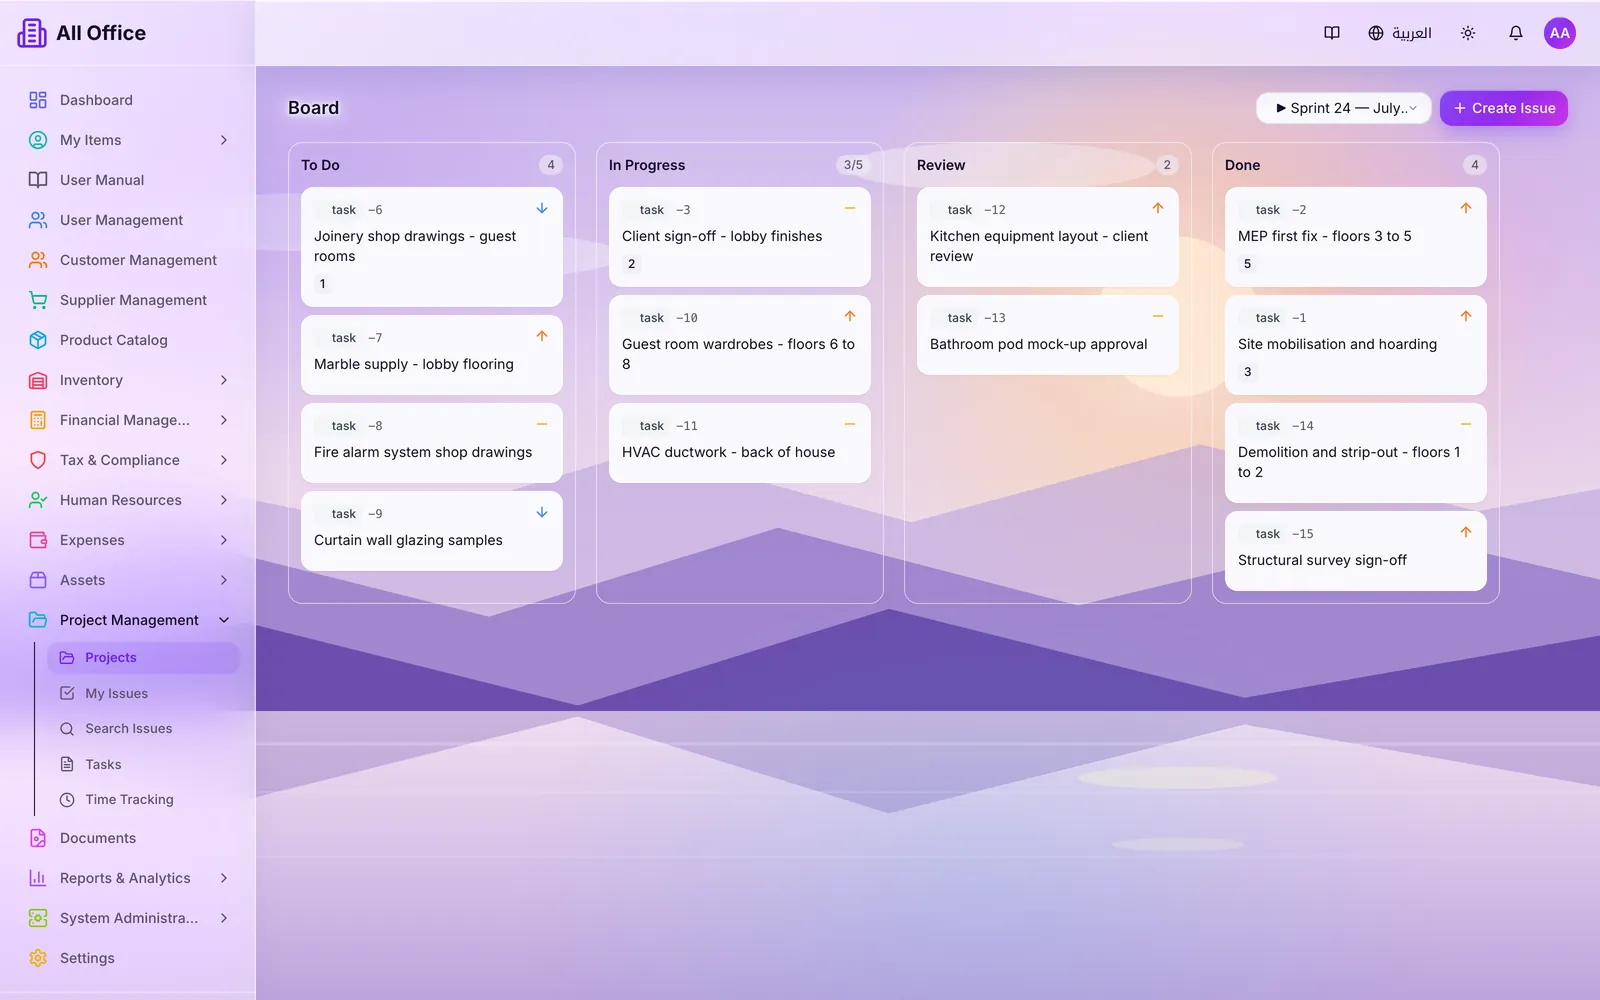Click the high priority arrow on task -12
Image resolution: width=1600 pixels, height=1000 pixels.
[1158, 208]
